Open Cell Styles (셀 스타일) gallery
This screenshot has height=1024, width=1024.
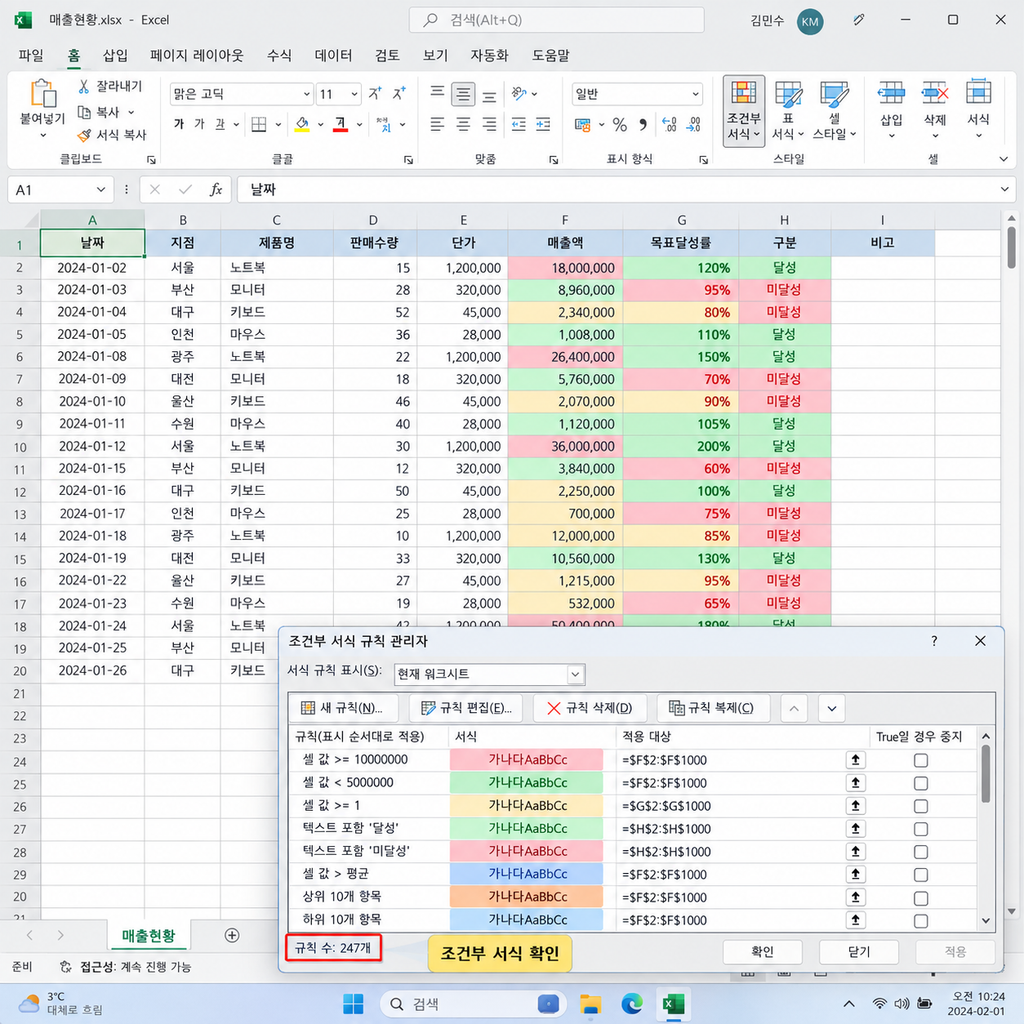point(834,111)
